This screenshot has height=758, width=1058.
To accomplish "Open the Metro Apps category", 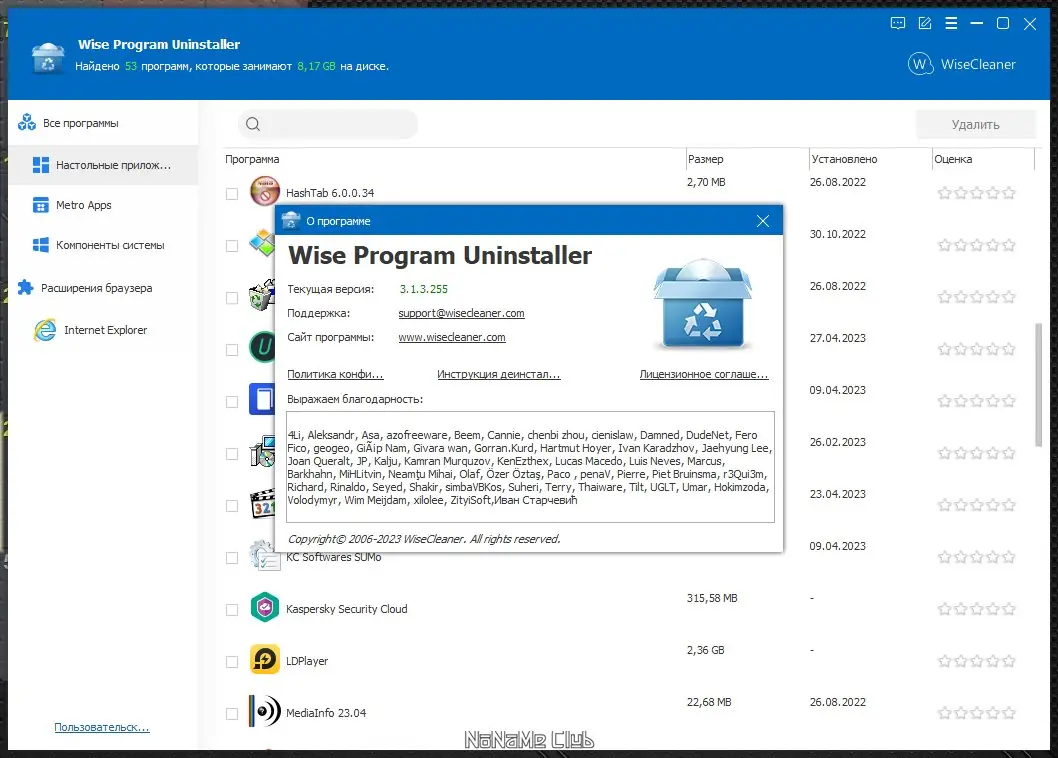I will tap(103, 205).
